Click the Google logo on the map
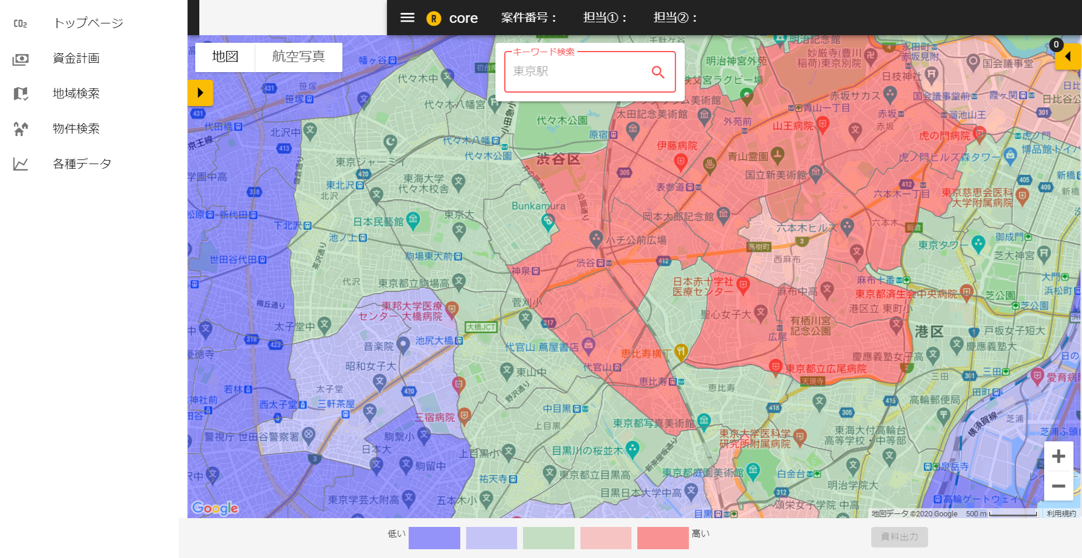This screenshot has width=1082, height=558. pyautogui.click(x=215, y=508)
